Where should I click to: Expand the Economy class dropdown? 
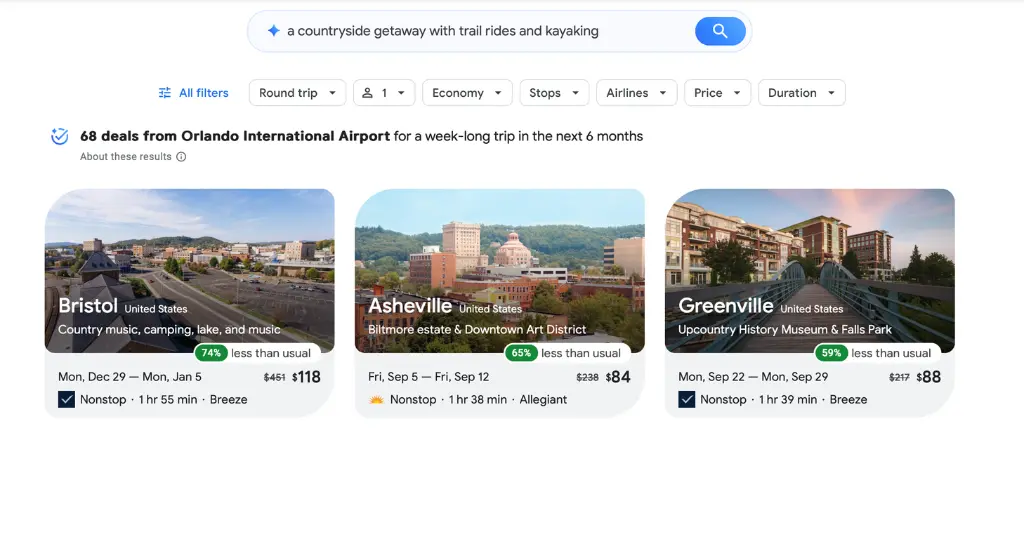(x=467, y=93)
